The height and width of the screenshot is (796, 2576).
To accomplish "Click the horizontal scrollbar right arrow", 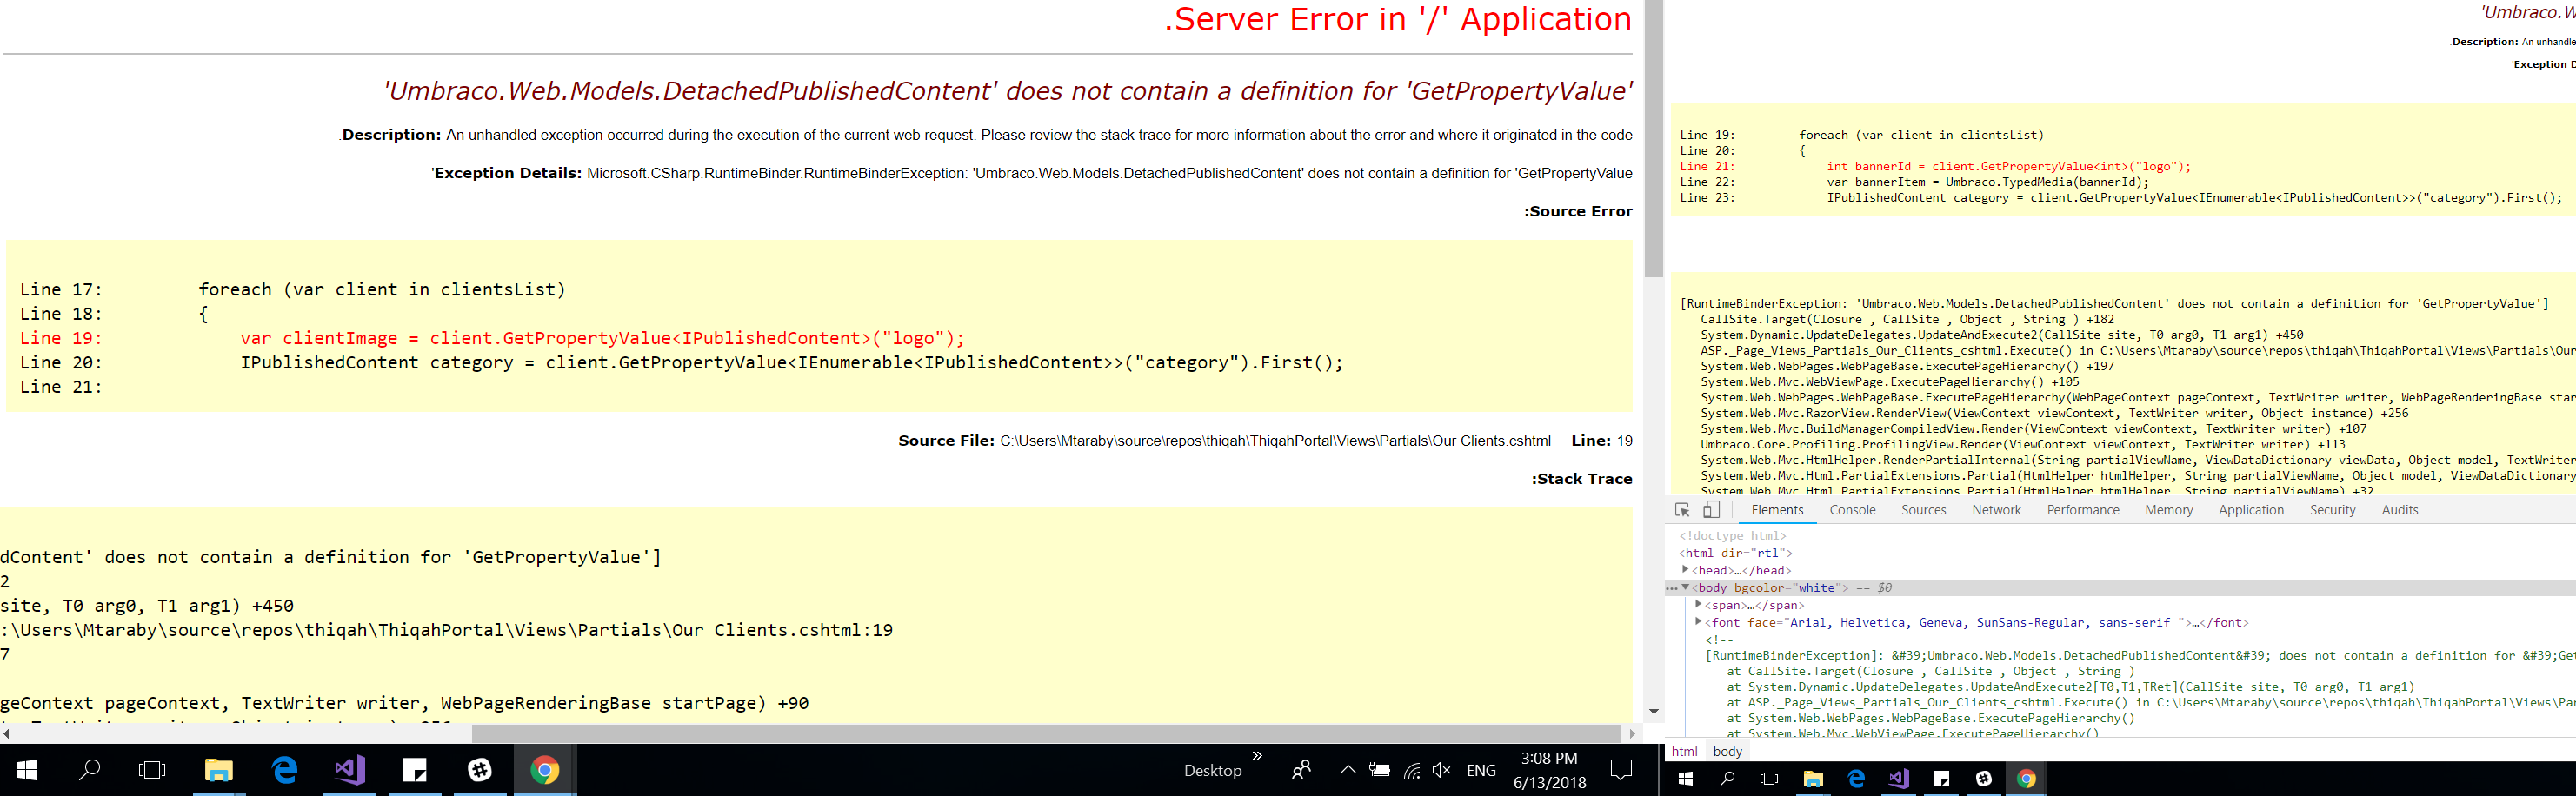I will [x=1632, y=734].
